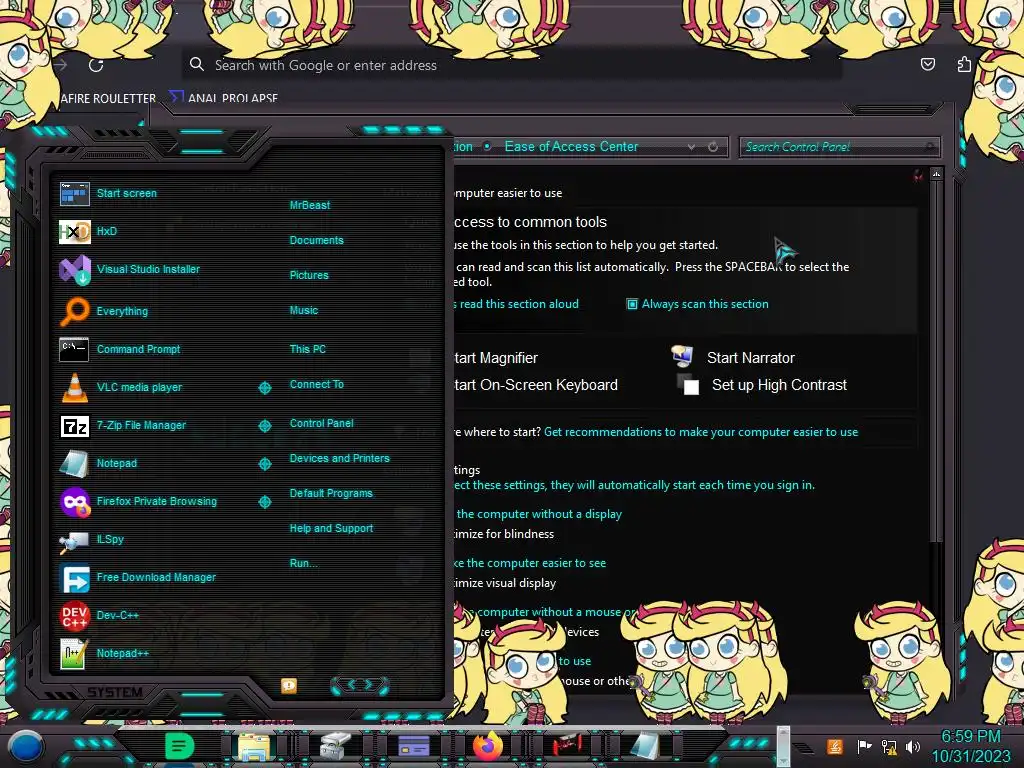1024x768 pixels.
Task: Launch Notepad icon in start menu
Action: [x=74, y=464]
